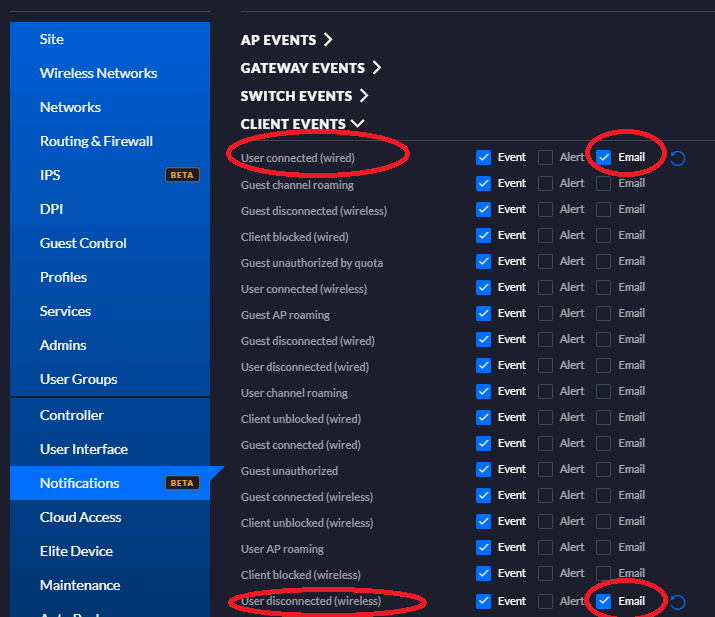Open Routing & Firewall settings
715x617 pixels.
point(96,141)
